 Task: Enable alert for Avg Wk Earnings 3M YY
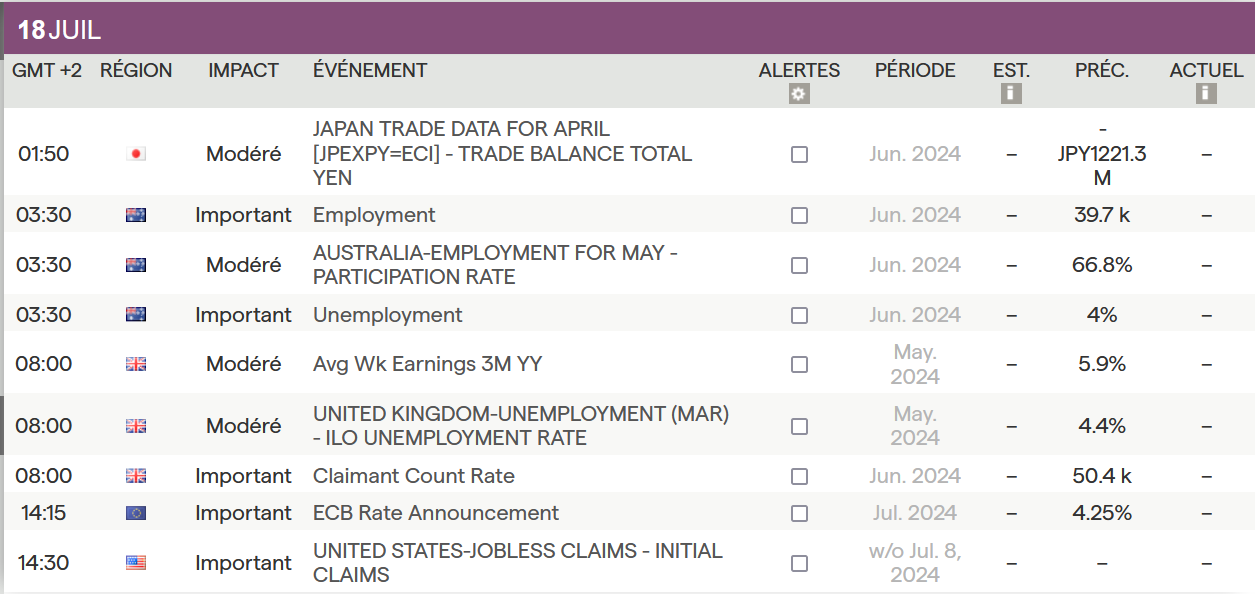coord(799,365)
